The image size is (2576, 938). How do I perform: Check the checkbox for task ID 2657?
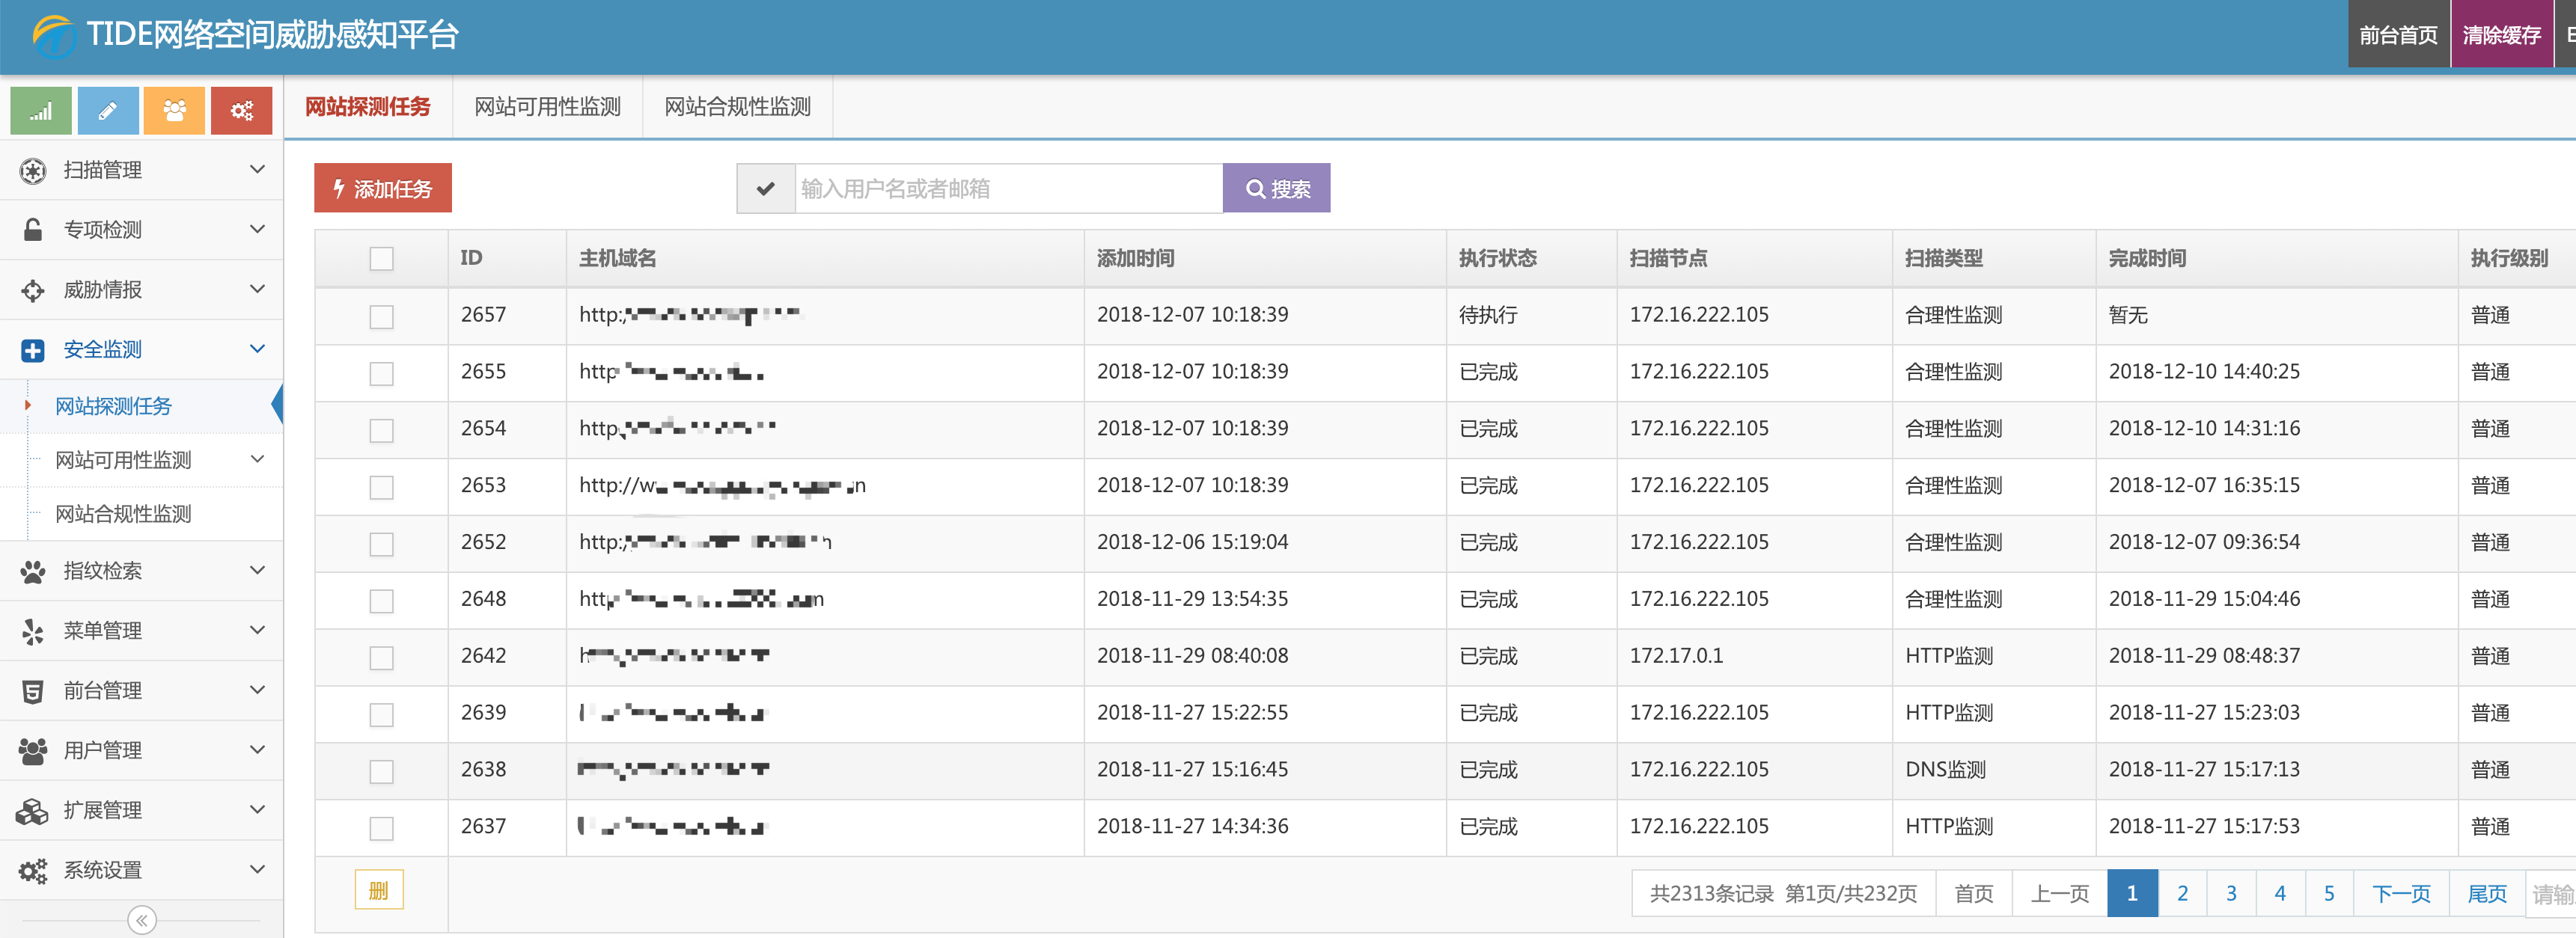click(381, 316)
